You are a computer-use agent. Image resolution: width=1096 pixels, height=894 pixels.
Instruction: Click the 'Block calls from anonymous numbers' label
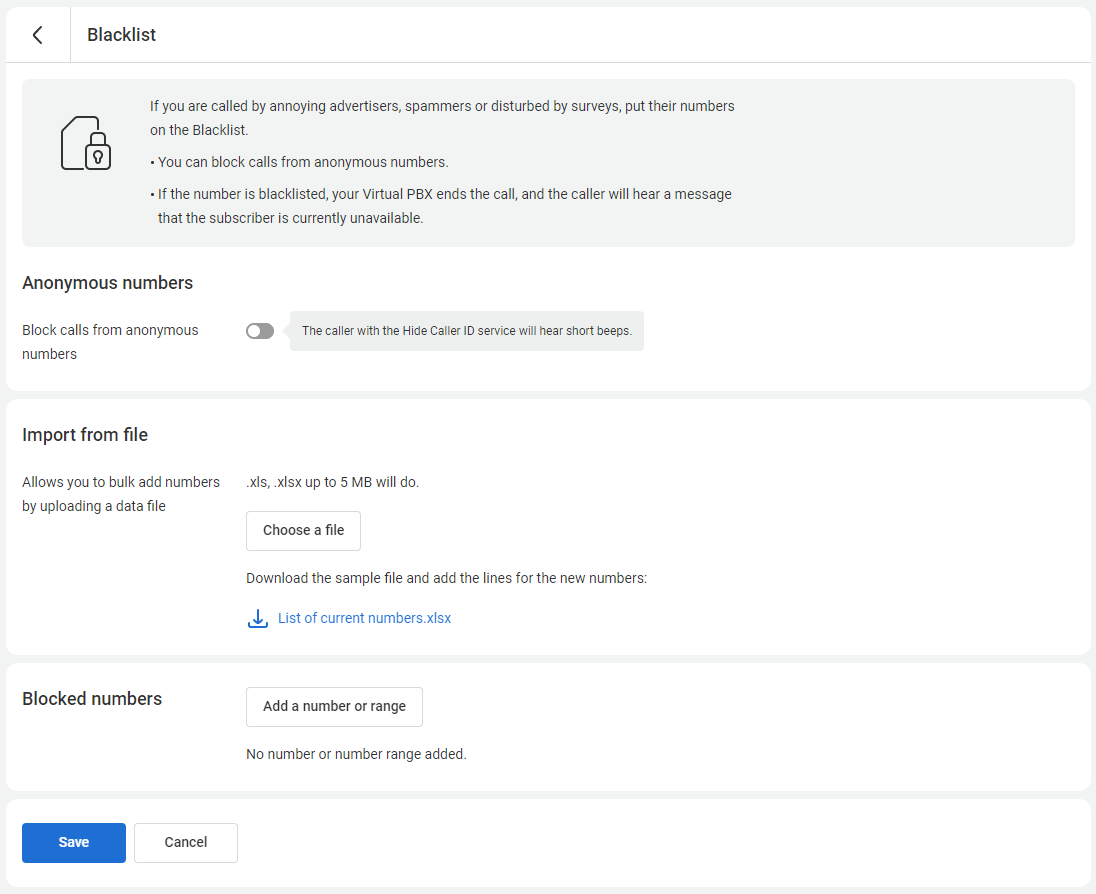click(110, 342)
